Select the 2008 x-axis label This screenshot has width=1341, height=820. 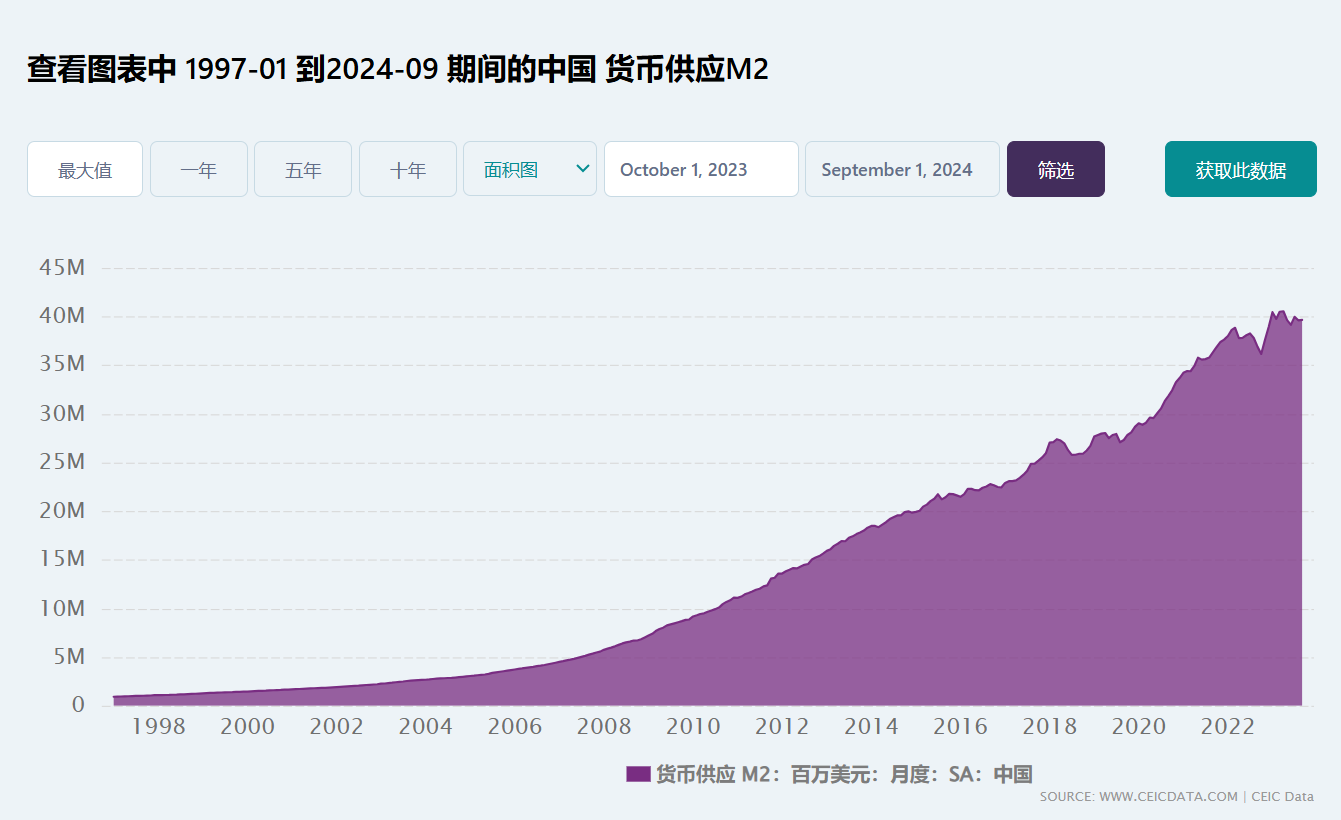coord(604,727)
